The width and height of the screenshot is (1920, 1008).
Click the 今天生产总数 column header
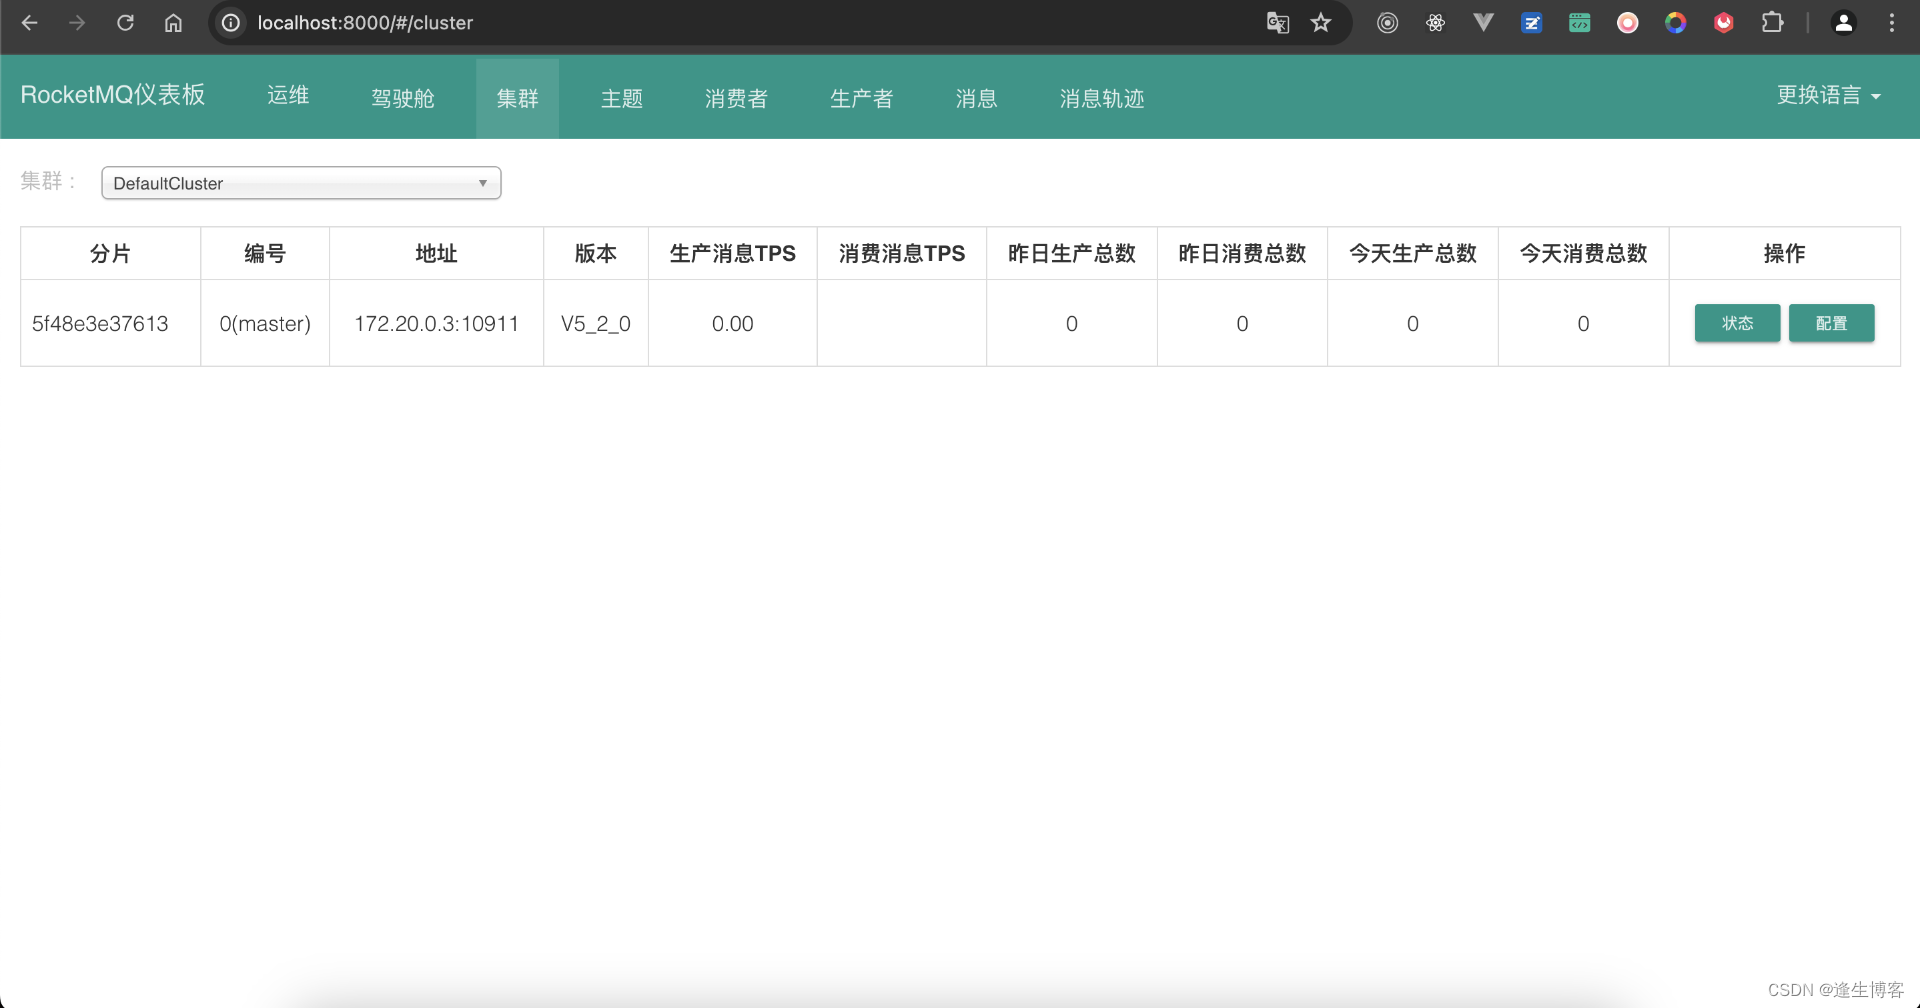tap(1413, 254)
